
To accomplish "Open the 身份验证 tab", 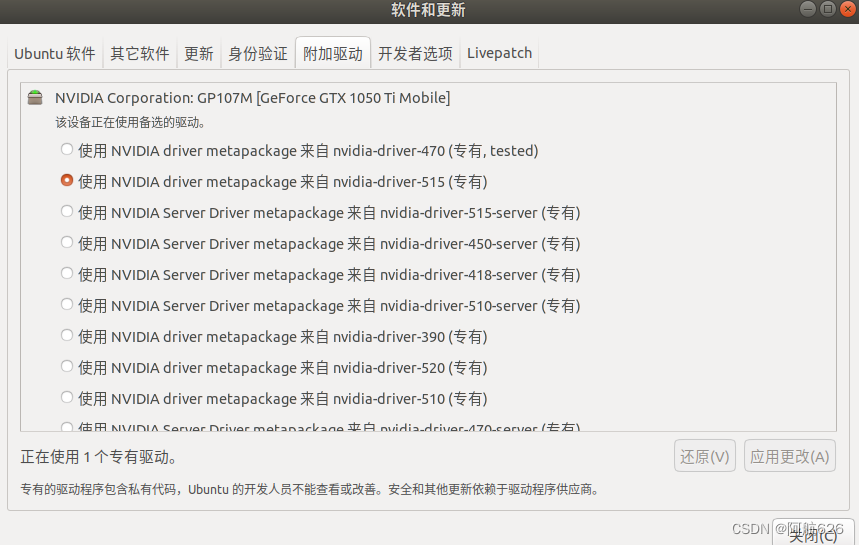I will [x=258, y=53].
